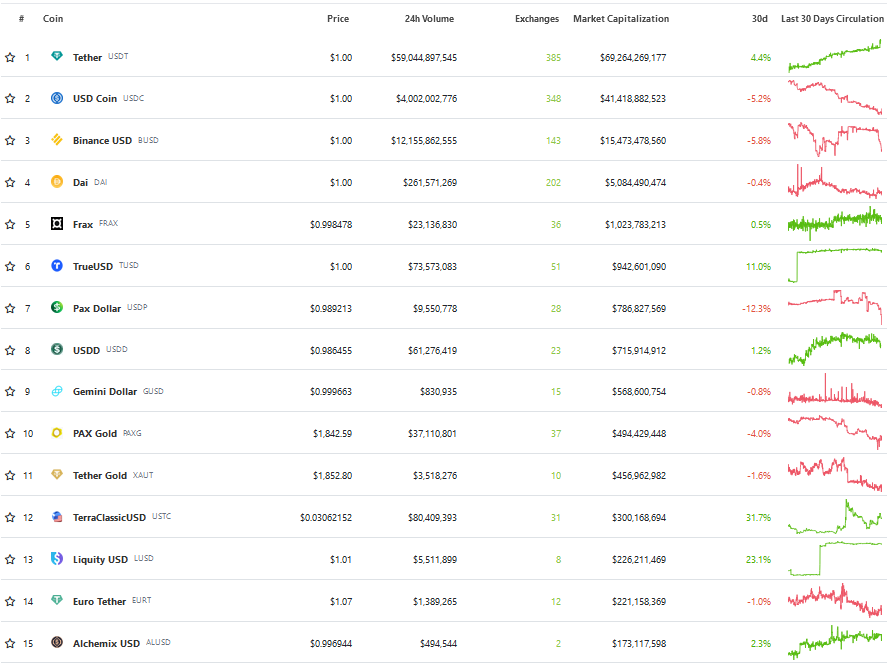Click the Tether Gold logo icon
Image resolution: width=887 pixels, height=665 pixels.
pyautogui.click(x=57, y=474)
